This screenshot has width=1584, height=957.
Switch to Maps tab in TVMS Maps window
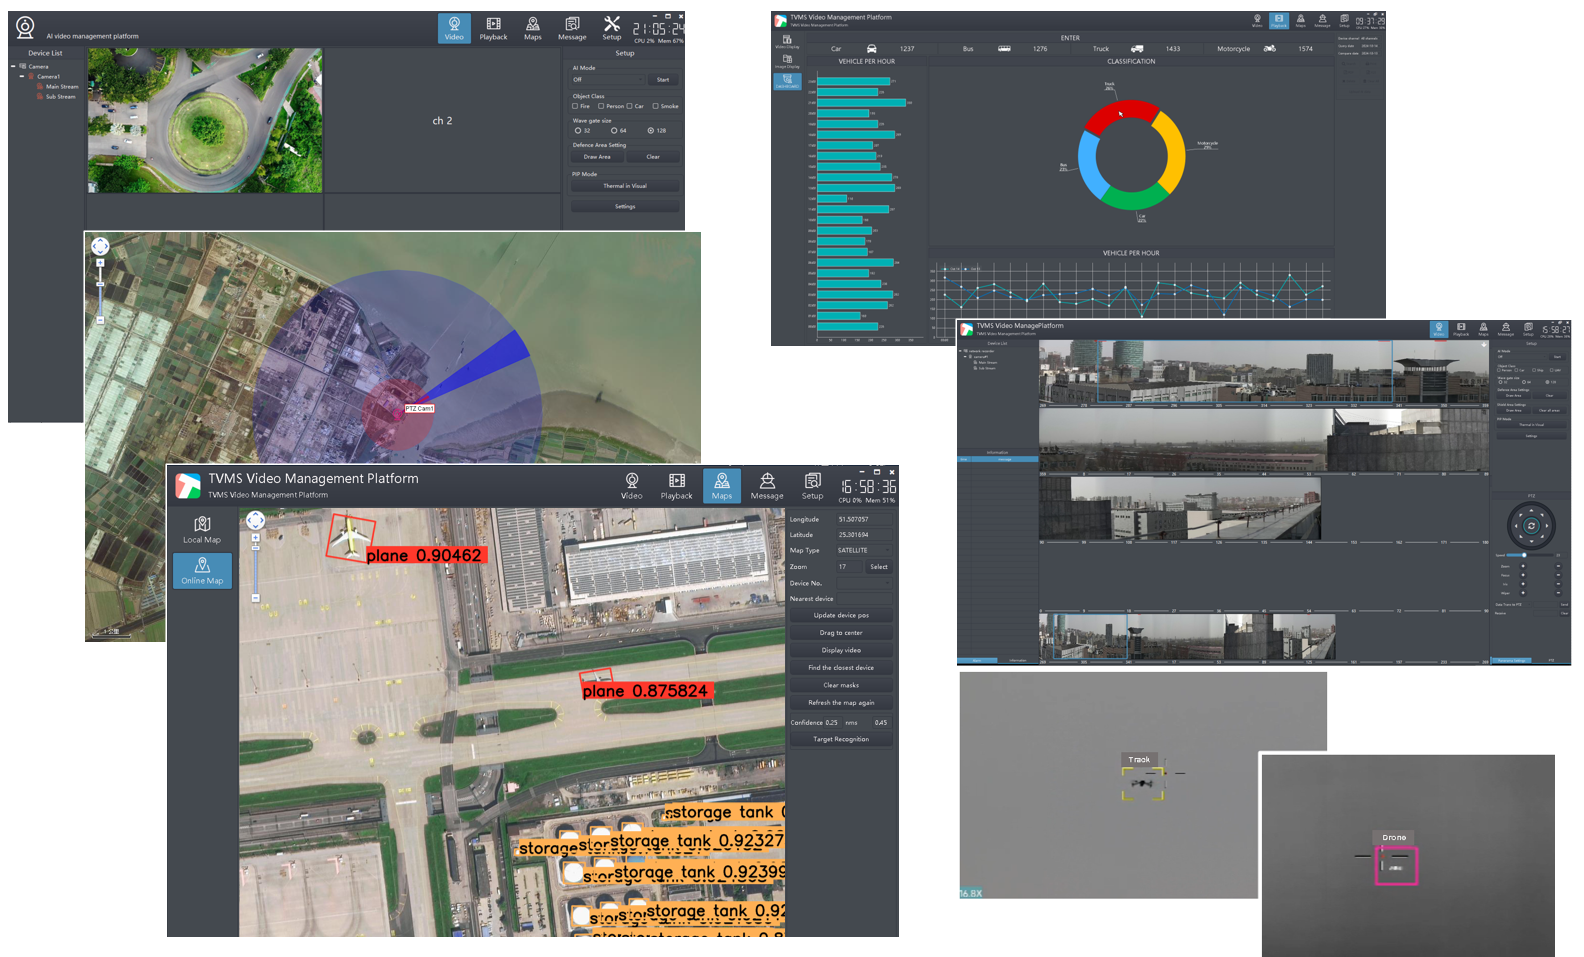pyautogui.click(x=722, y=486)
